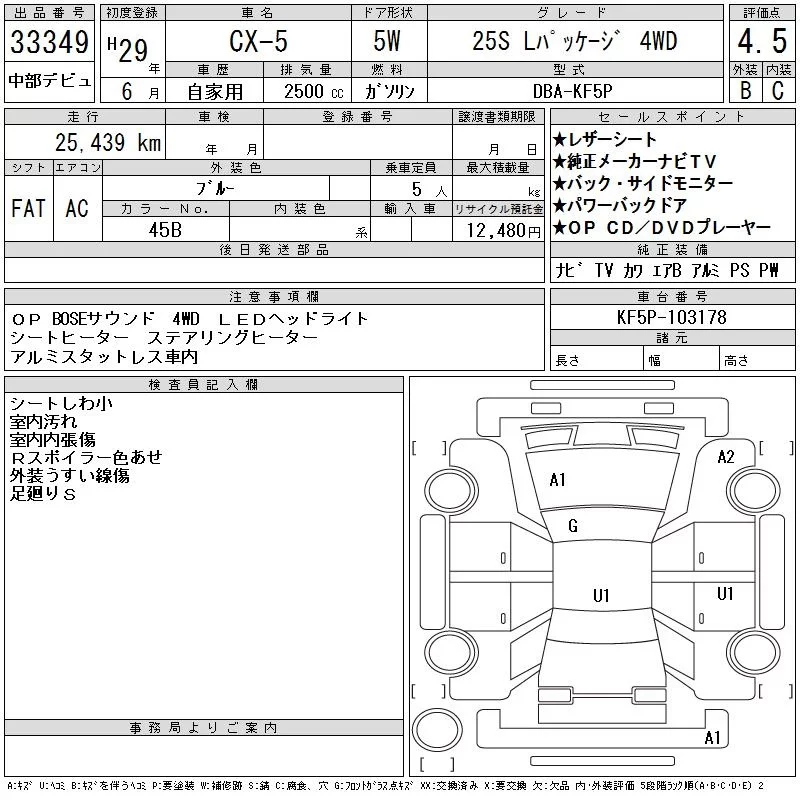Screen dimensions: 800x800
Task: Select shift type FAT
Action: click(29, 208)
